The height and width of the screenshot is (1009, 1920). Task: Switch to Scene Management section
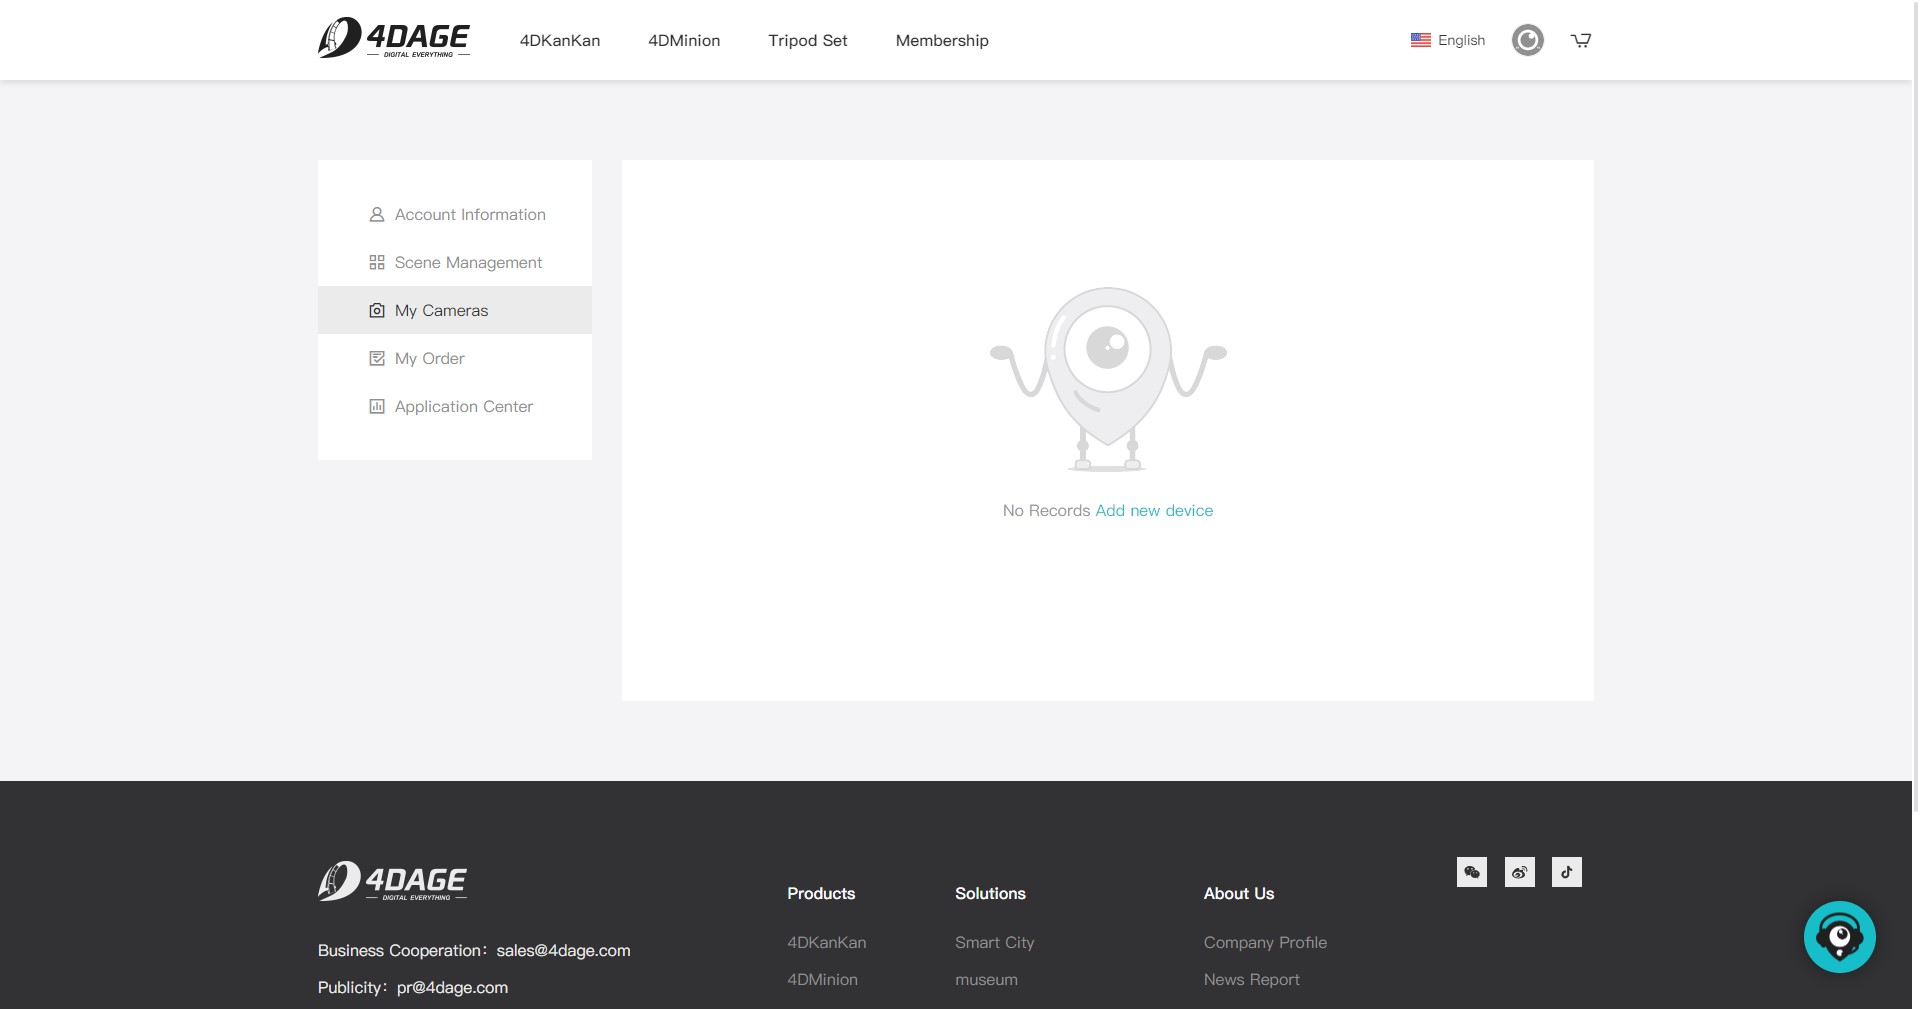[468, 263]
